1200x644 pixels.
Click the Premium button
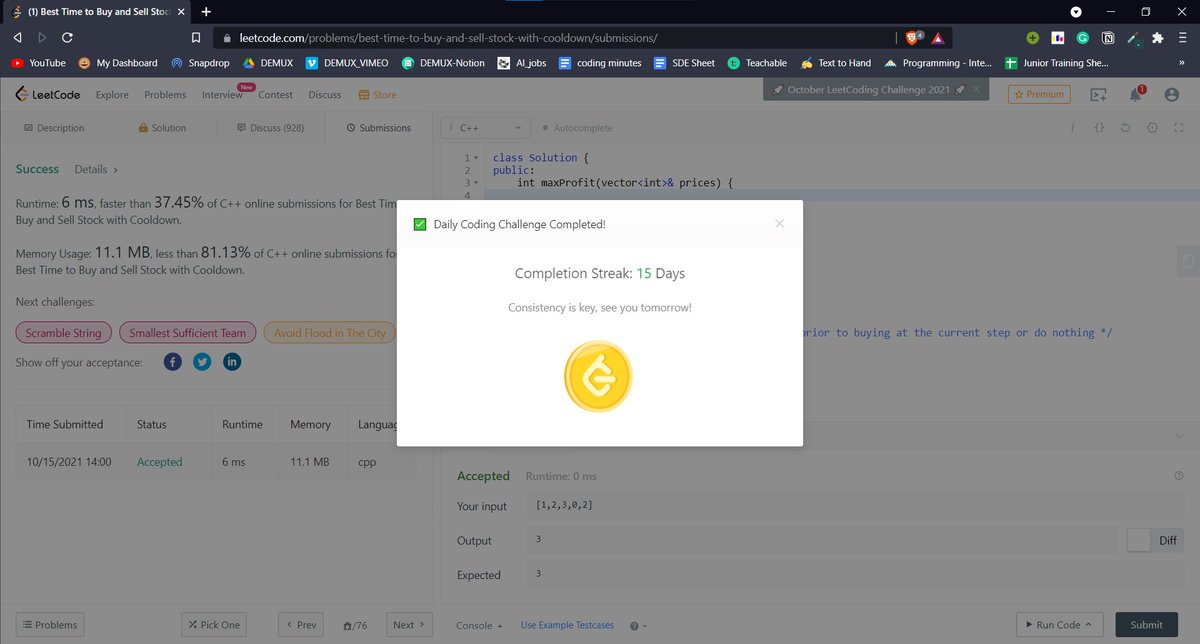pos(1039,94)
